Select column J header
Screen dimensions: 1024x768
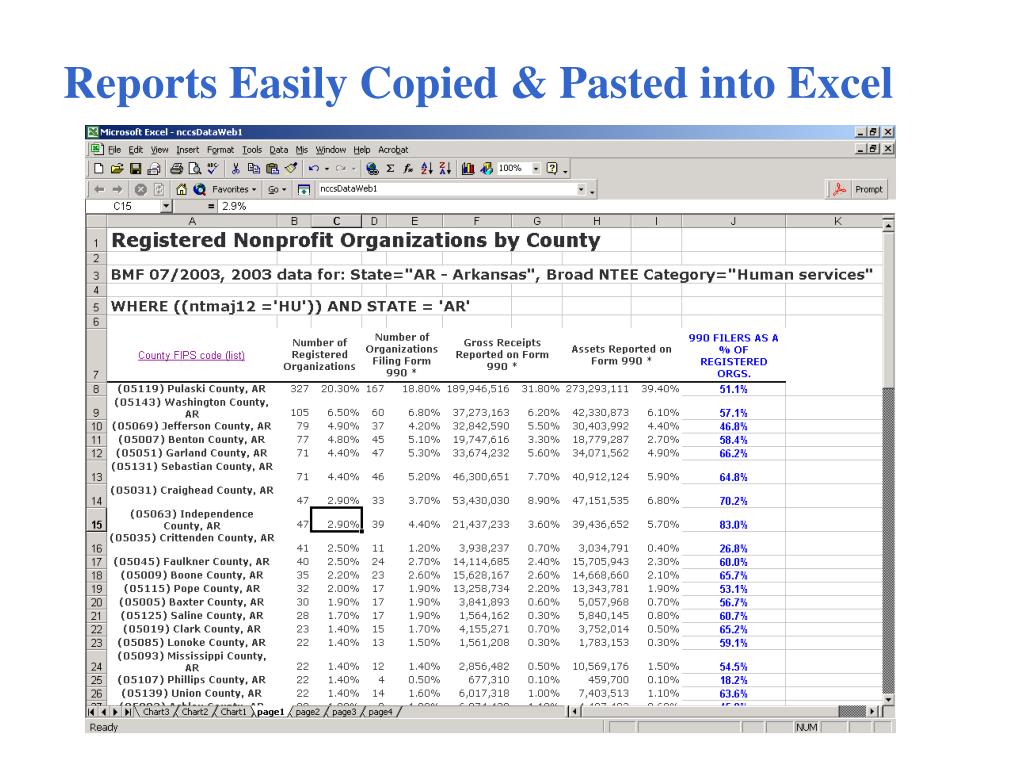point(733,221)
